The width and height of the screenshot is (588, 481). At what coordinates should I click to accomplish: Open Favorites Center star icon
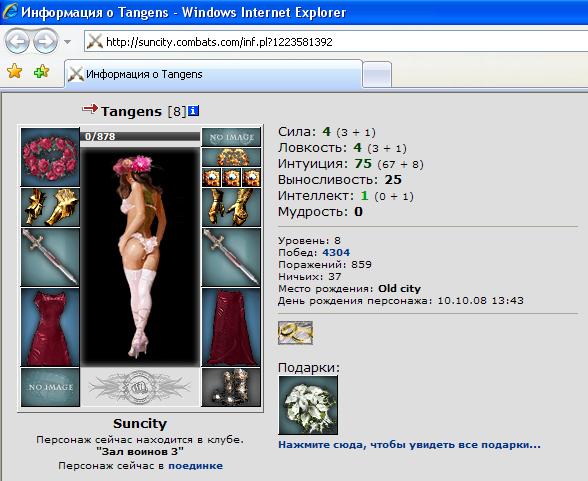click(15, 71)
